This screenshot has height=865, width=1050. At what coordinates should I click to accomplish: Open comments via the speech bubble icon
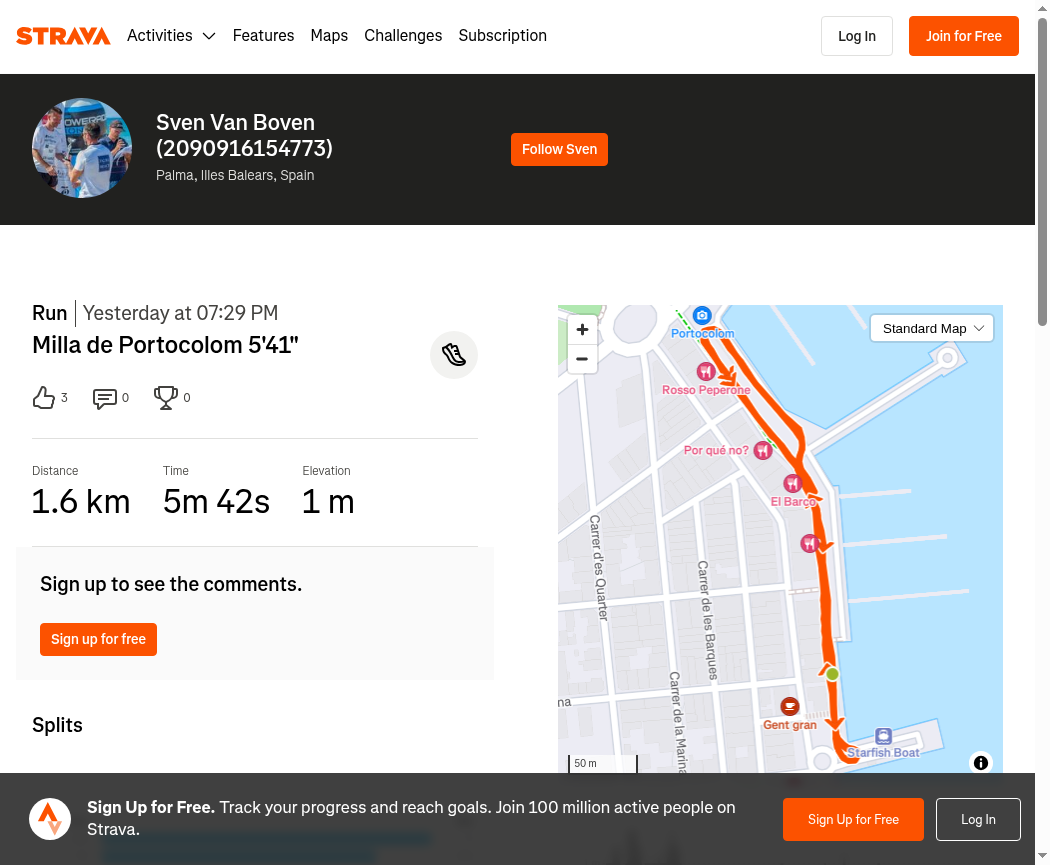coord(104,398)
